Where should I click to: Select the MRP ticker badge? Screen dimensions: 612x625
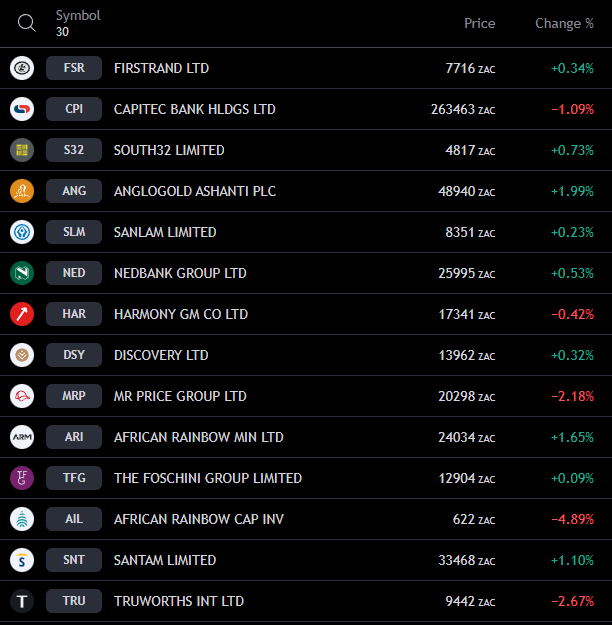pos(74,396)
